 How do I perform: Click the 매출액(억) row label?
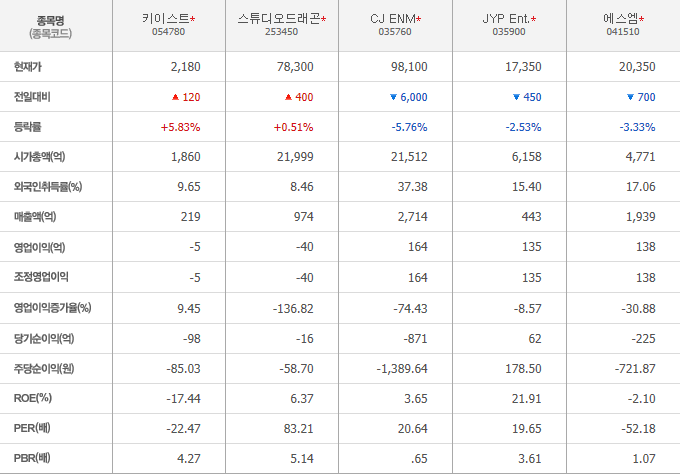(x=35, y=217)
